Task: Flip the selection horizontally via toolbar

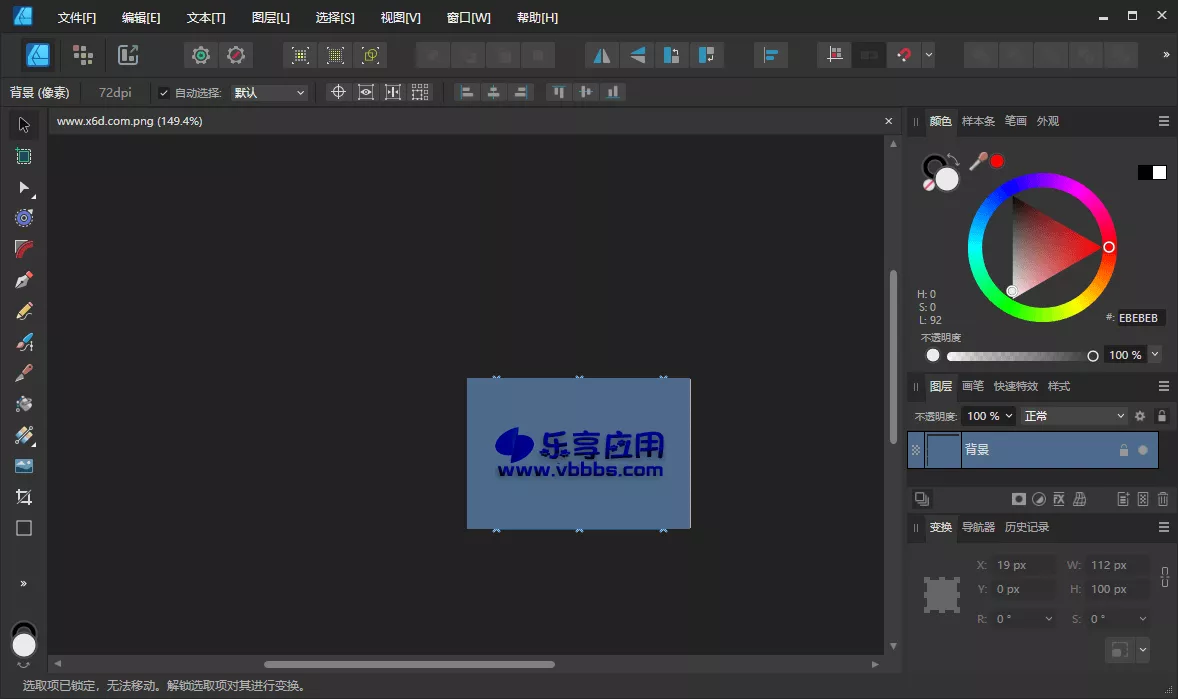Action: point(601,55)
